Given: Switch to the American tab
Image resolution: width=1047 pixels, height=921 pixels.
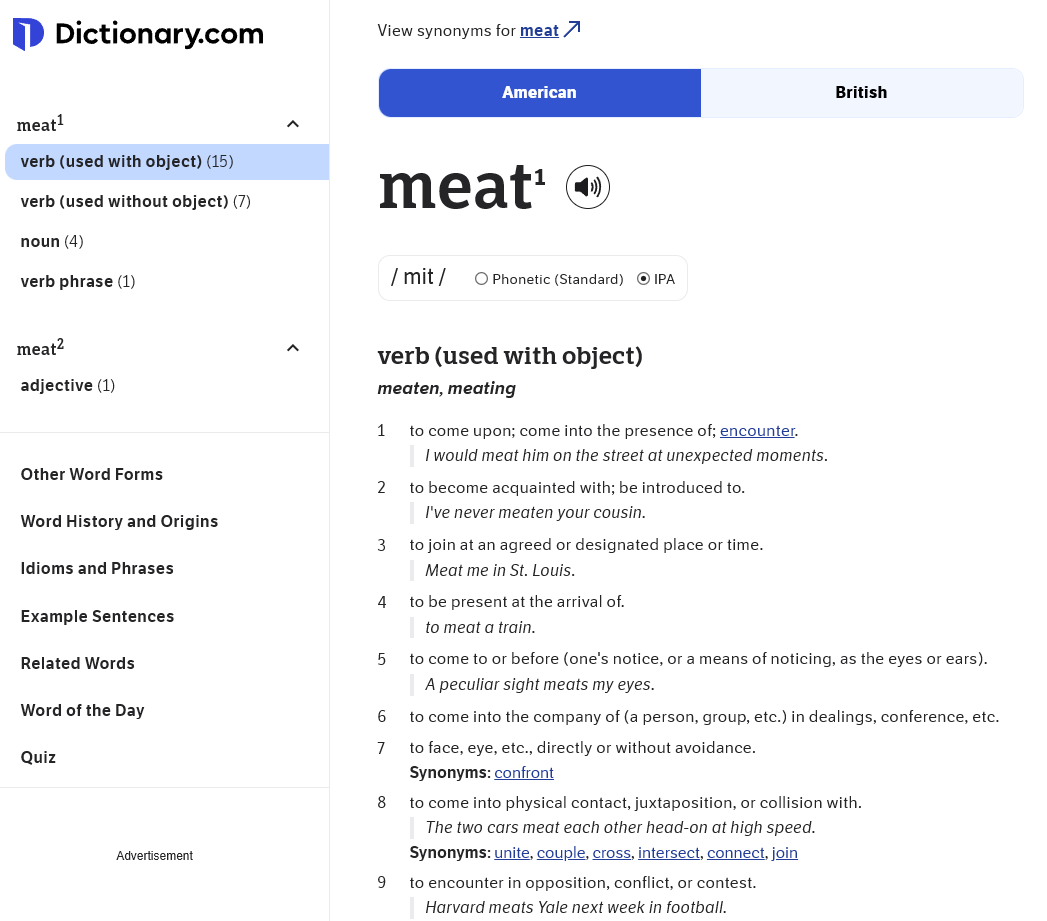Looking at the screenshot, I should pyautogui.click(x=539, y=93).
